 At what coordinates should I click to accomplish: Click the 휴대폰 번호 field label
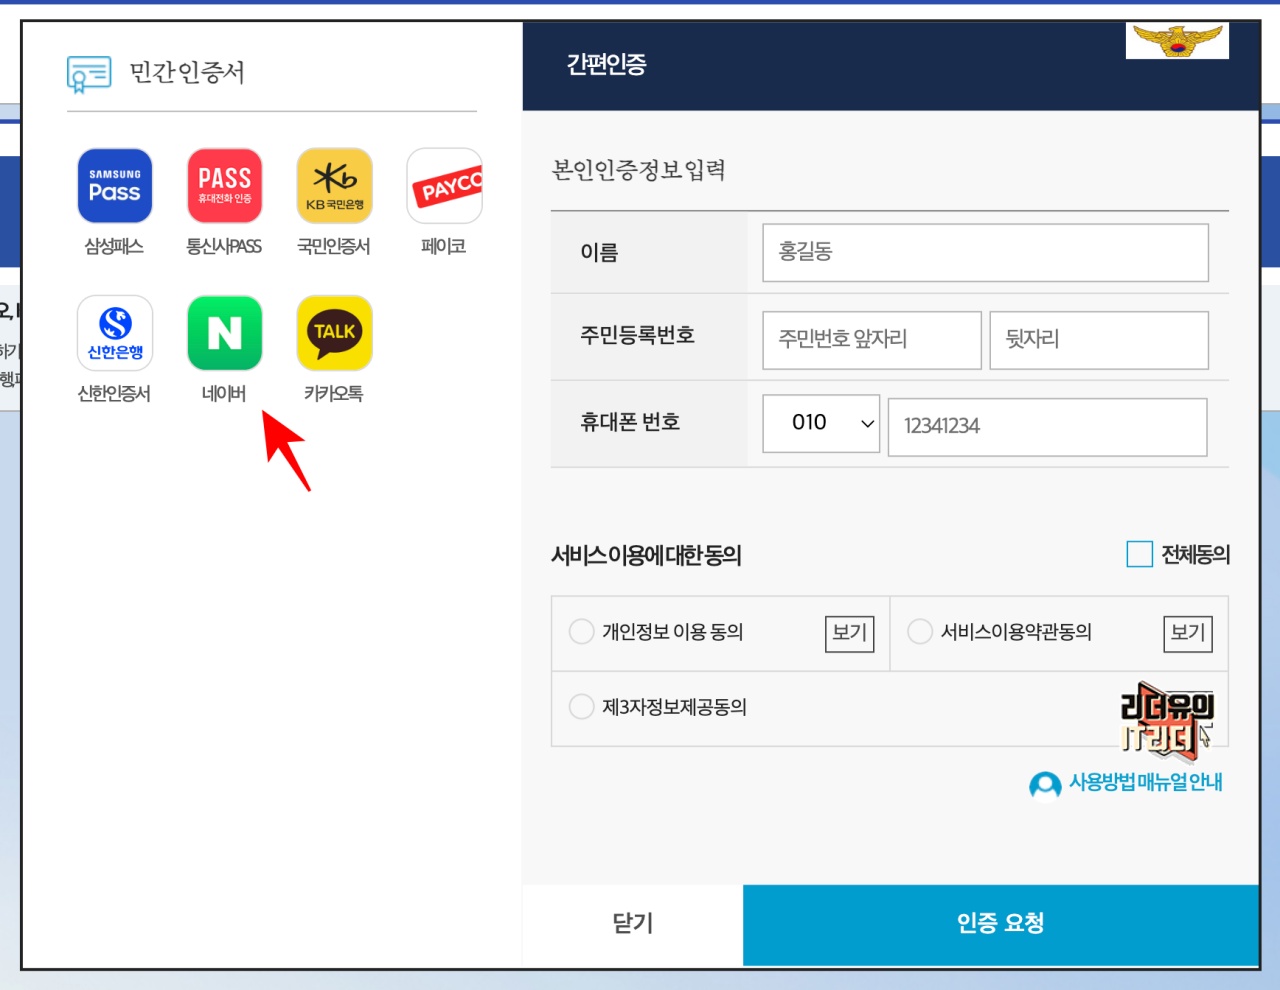point(630,422)
